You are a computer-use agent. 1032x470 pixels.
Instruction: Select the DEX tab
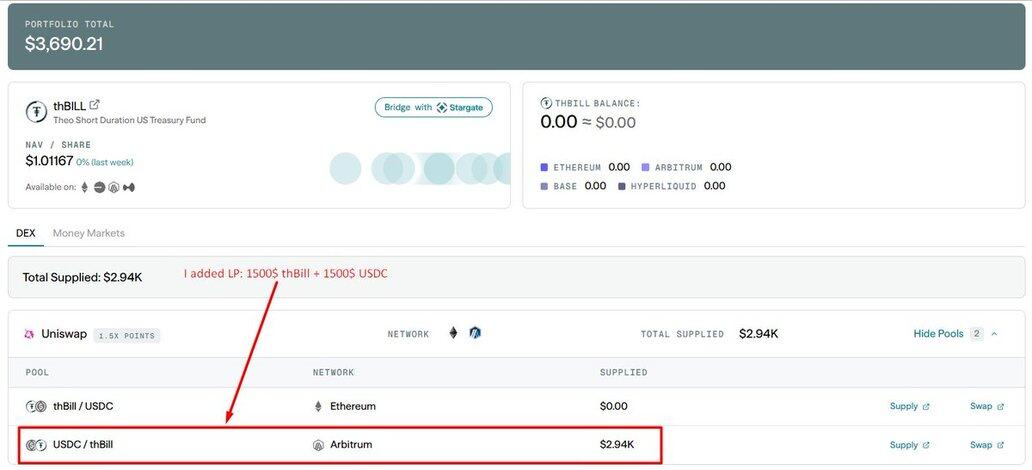[26, 233]
